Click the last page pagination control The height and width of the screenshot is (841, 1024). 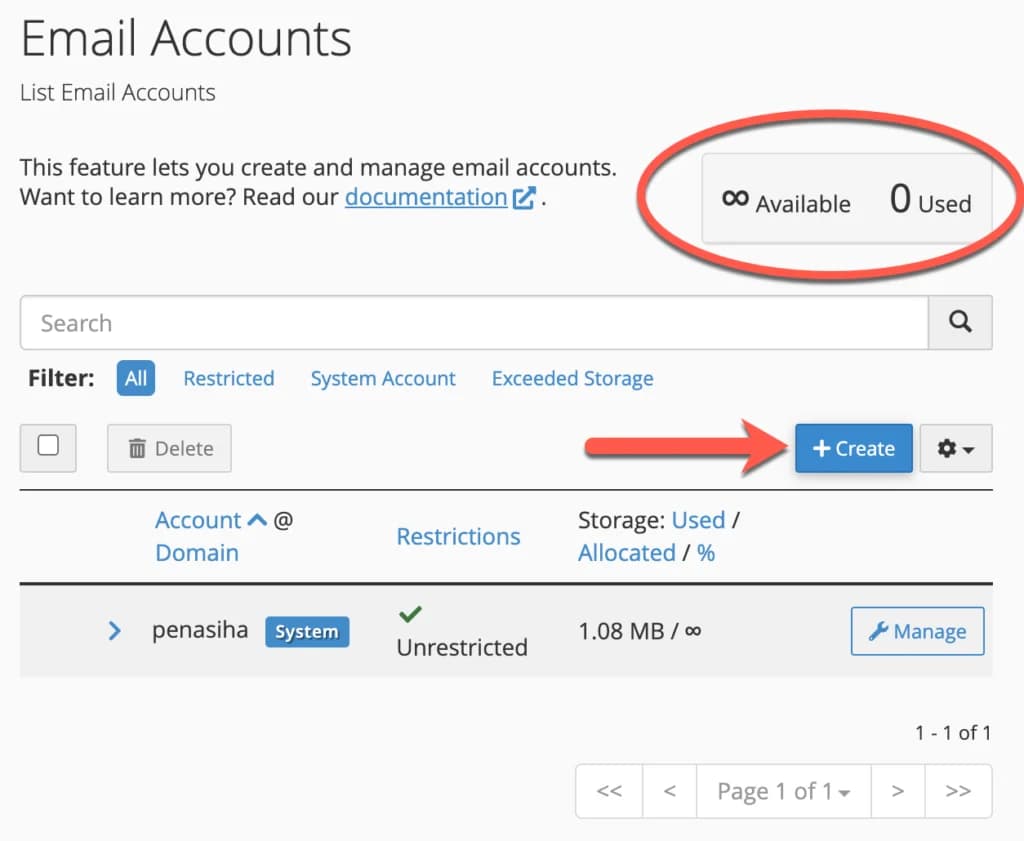[x=958, y=791]
